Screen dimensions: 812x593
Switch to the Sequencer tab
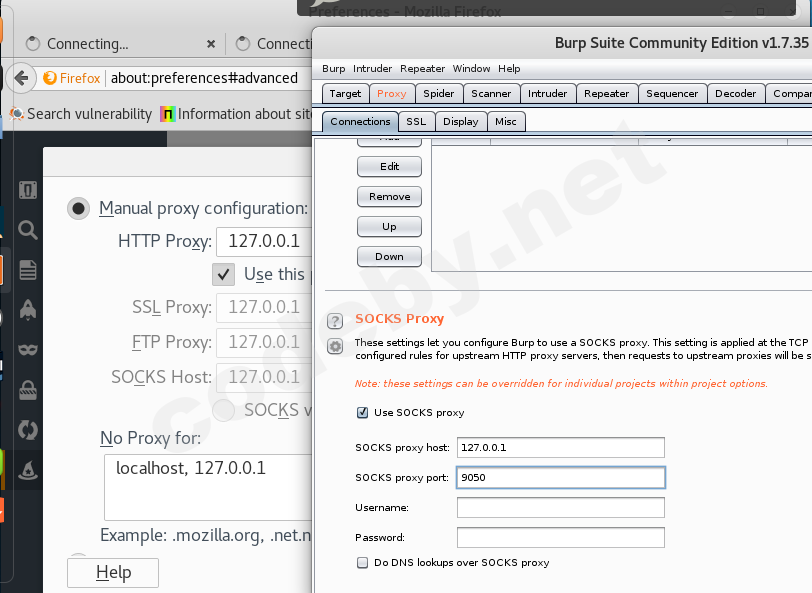pos(672,94)
